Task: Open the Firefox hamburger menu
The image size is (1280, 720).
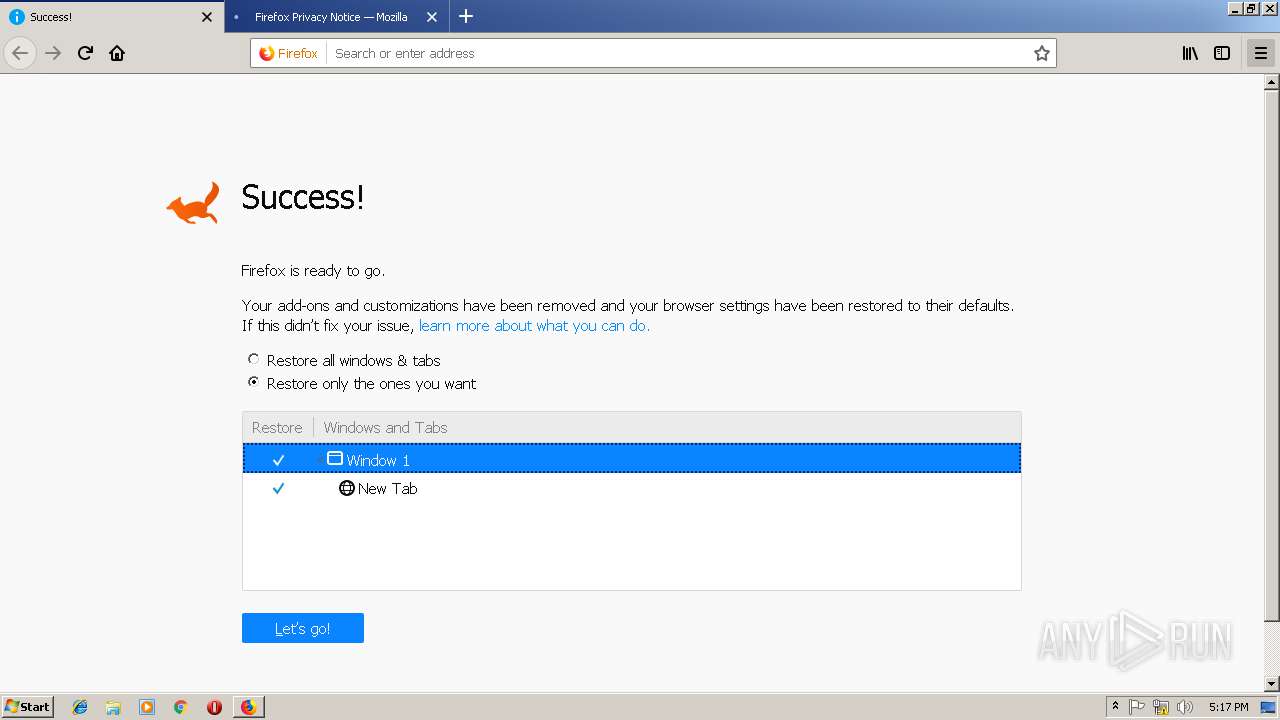Action: 1261,53
